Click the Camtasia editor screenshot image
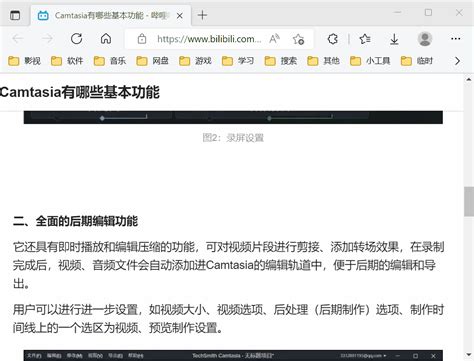This screenshot has width=474, height=361. pos(233,355)
